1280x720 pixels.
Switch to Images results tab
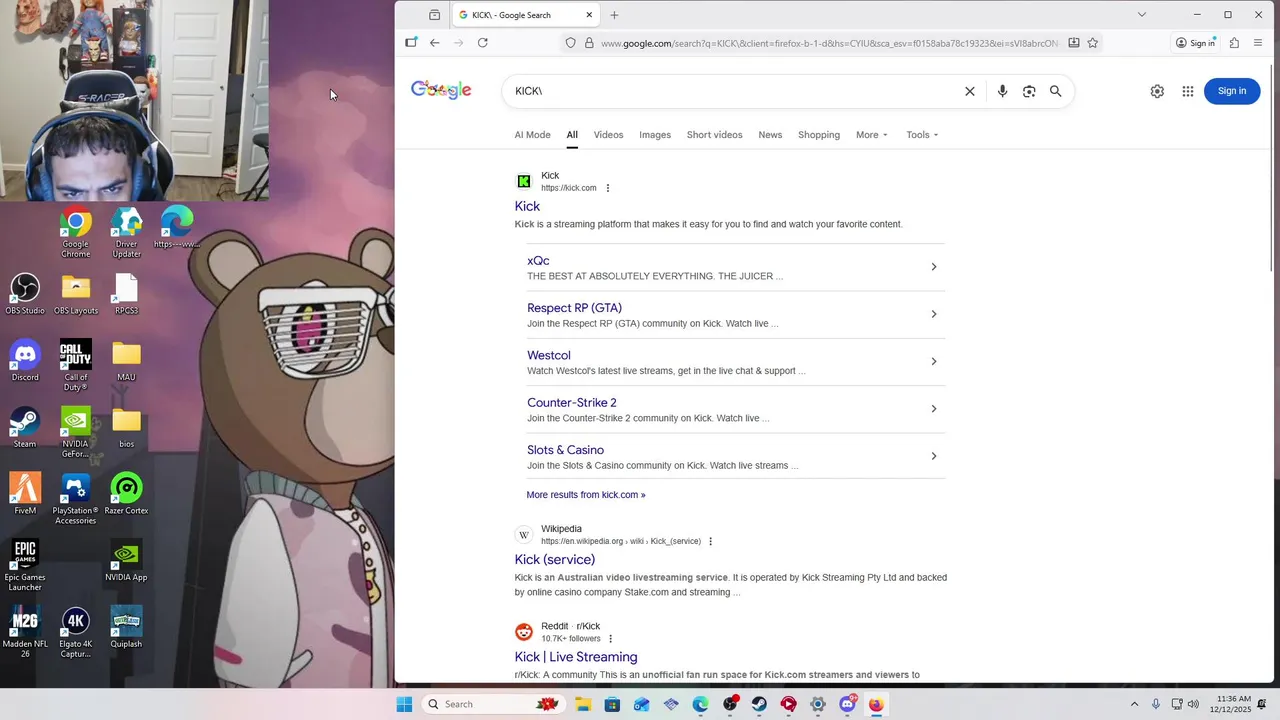[x=655, y=135]
